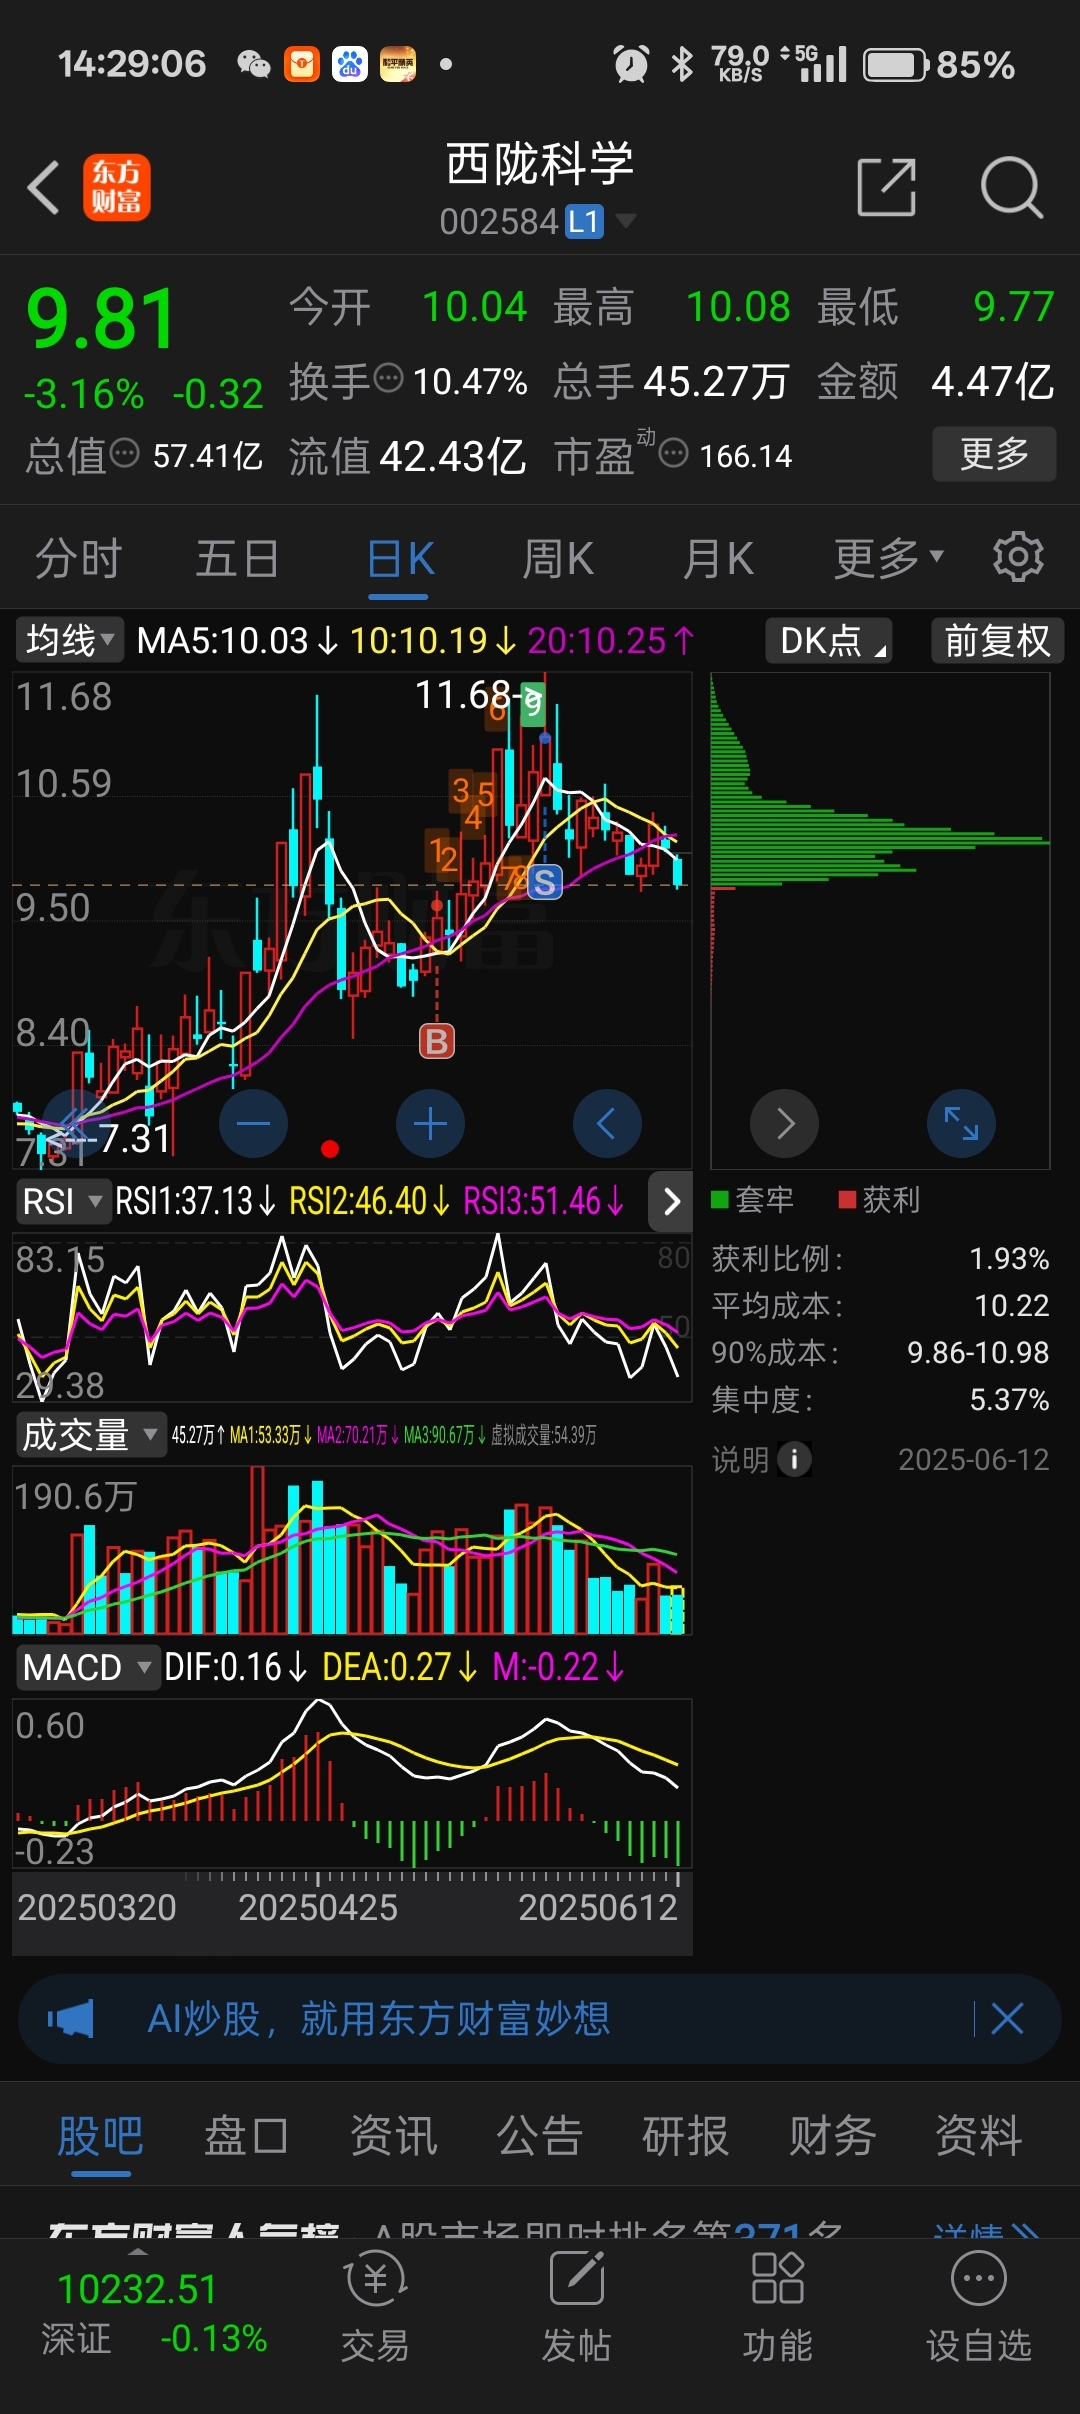
Task: Tap the chip distribution histogram
Action: [880, 920]
